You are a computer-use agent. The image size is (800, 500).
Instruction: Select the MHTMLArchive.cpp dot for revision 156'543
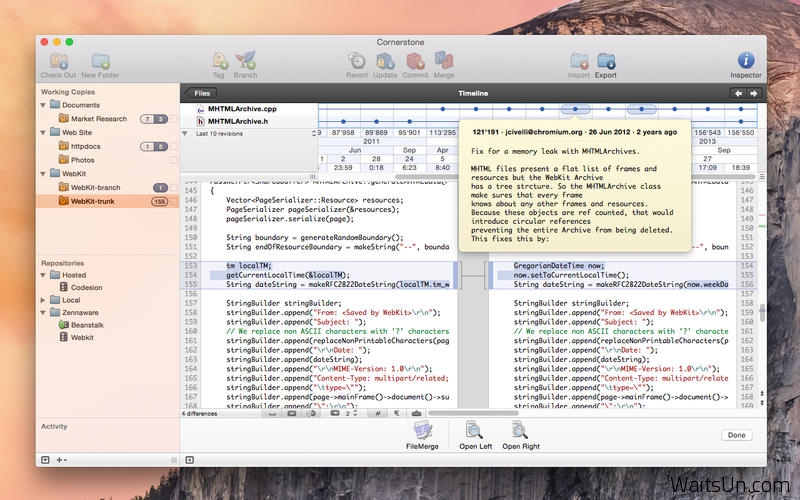[708, 109]
